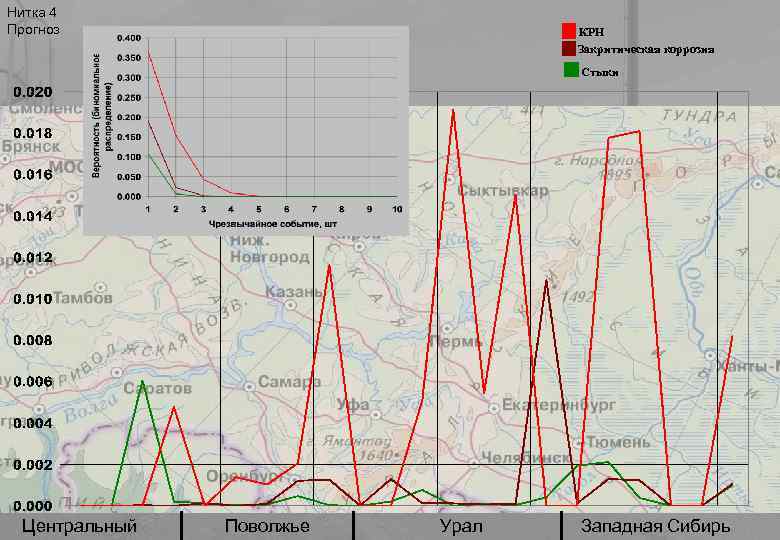
Task: Click the Самара map label
Action: (x=290, y=382)
